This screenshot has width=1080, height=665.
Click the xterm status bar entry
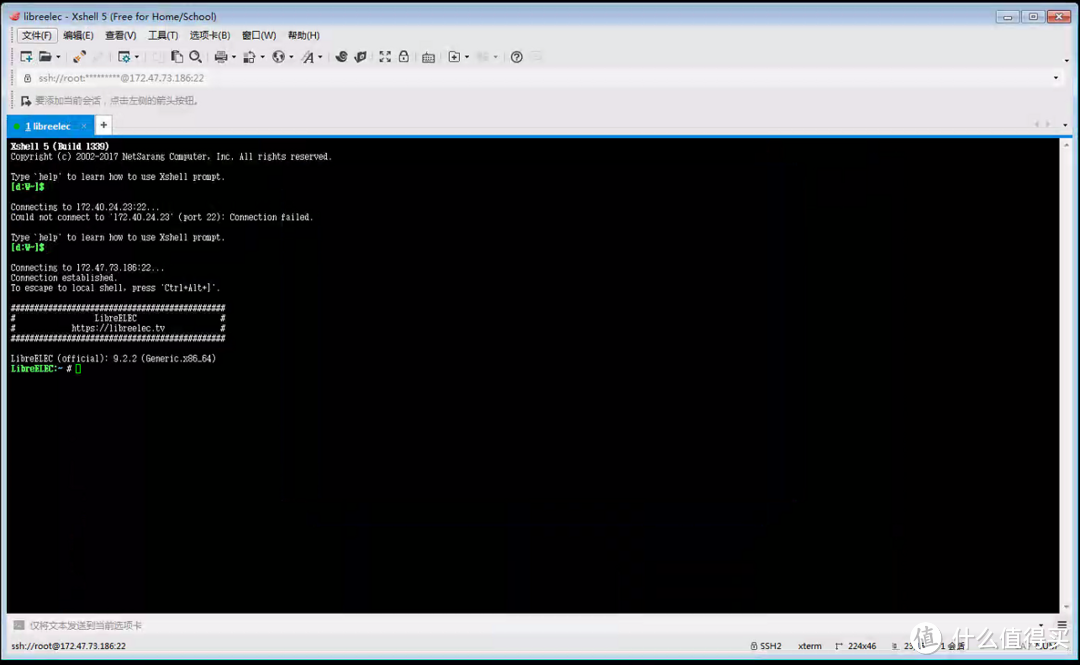click(809, 646)
